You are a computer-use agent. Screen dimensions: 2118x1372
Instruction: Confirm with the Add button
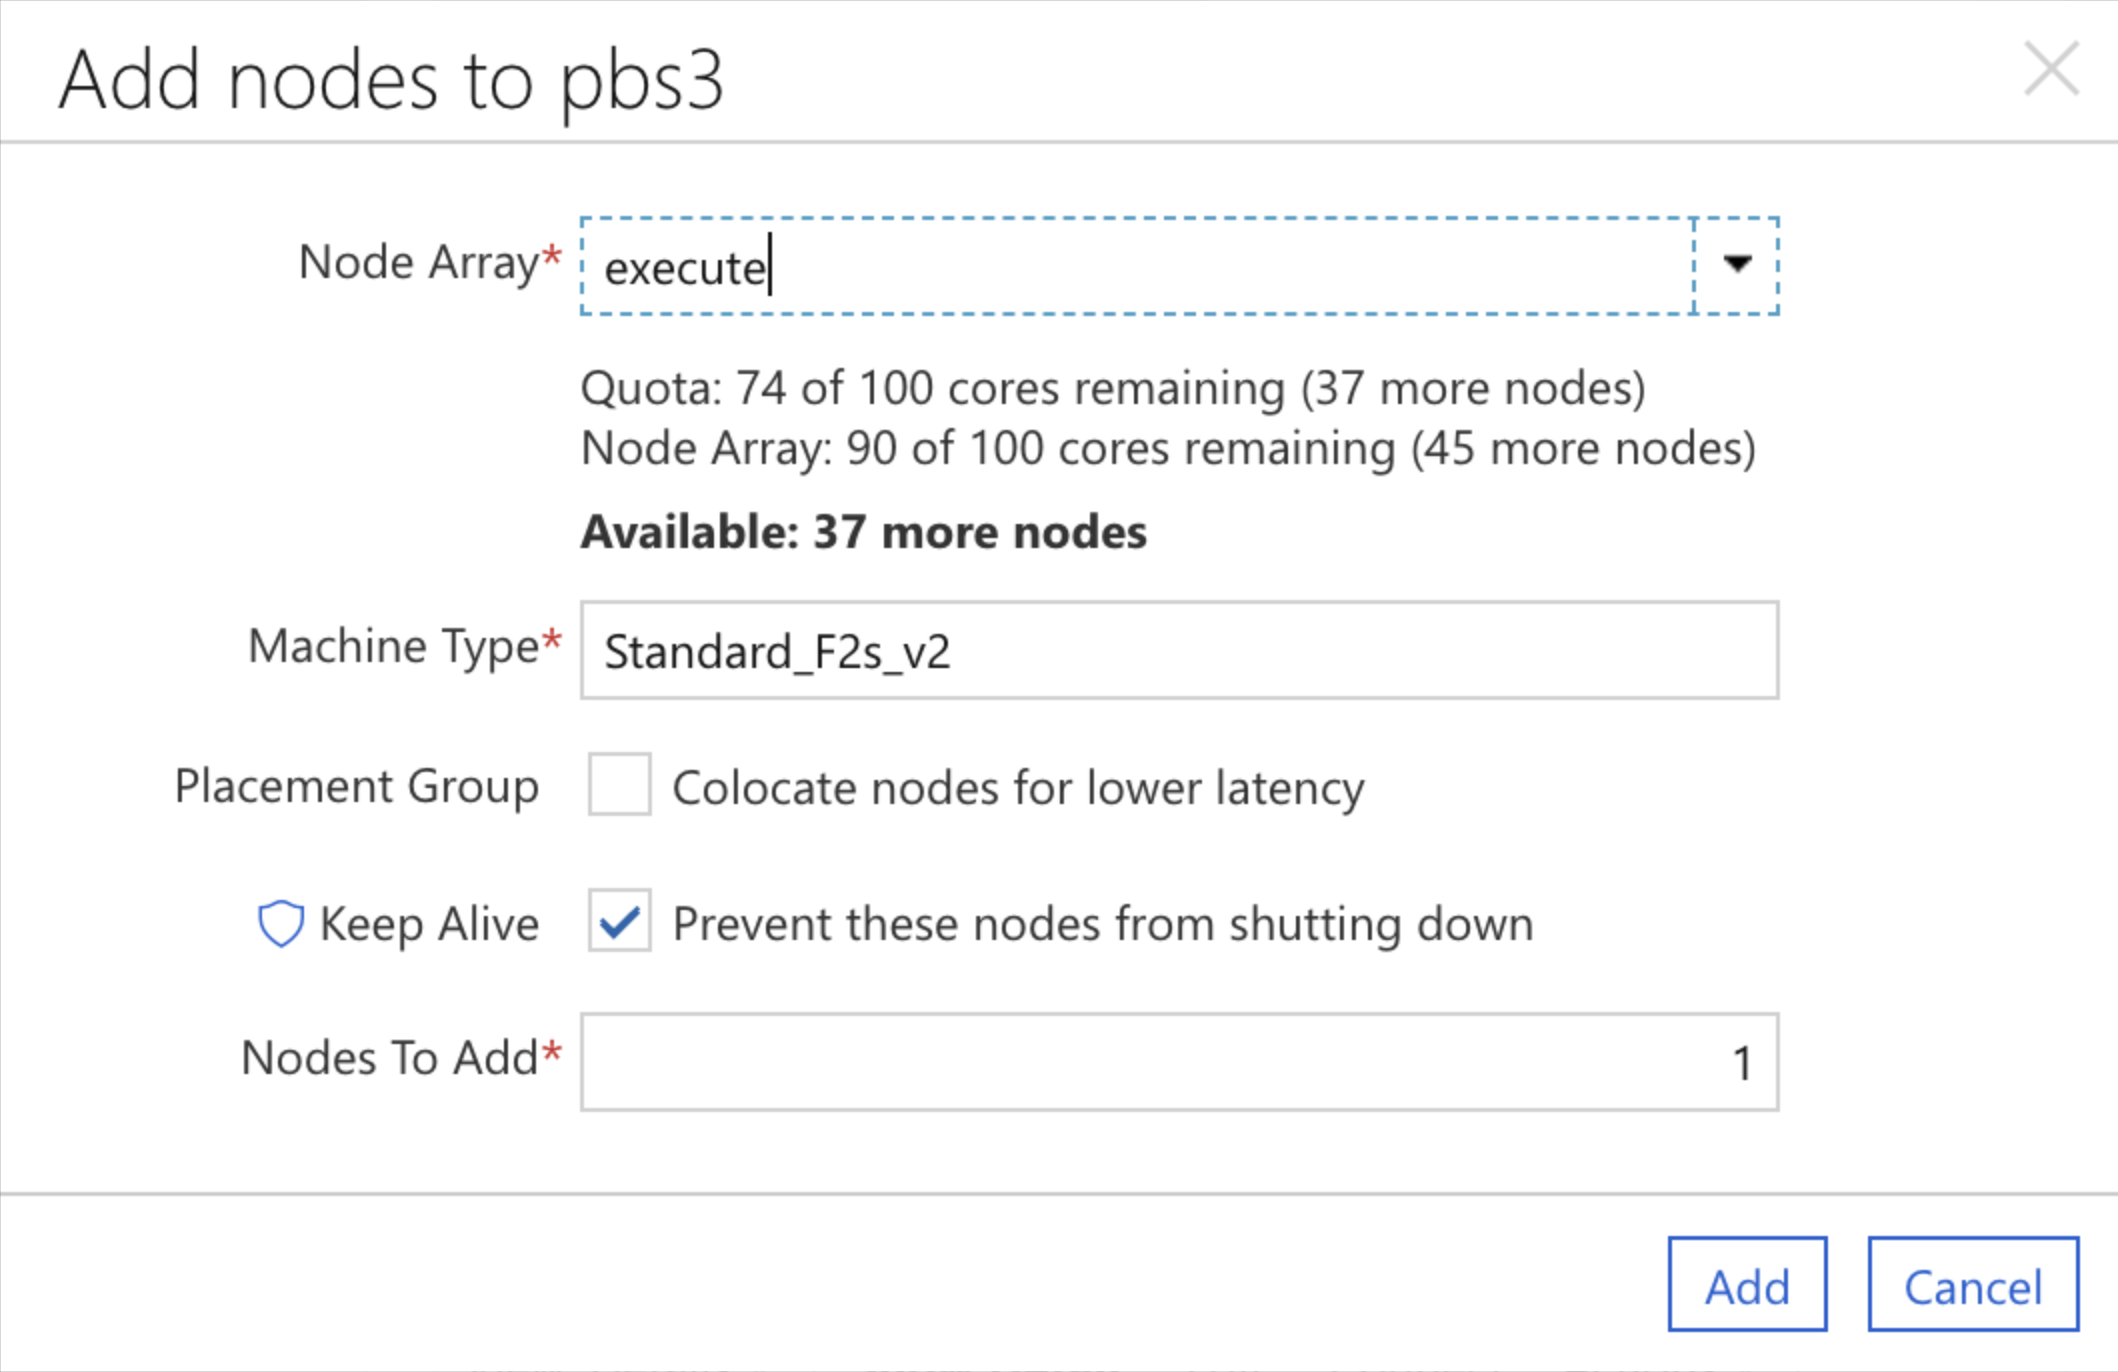click(1747, 1285)
